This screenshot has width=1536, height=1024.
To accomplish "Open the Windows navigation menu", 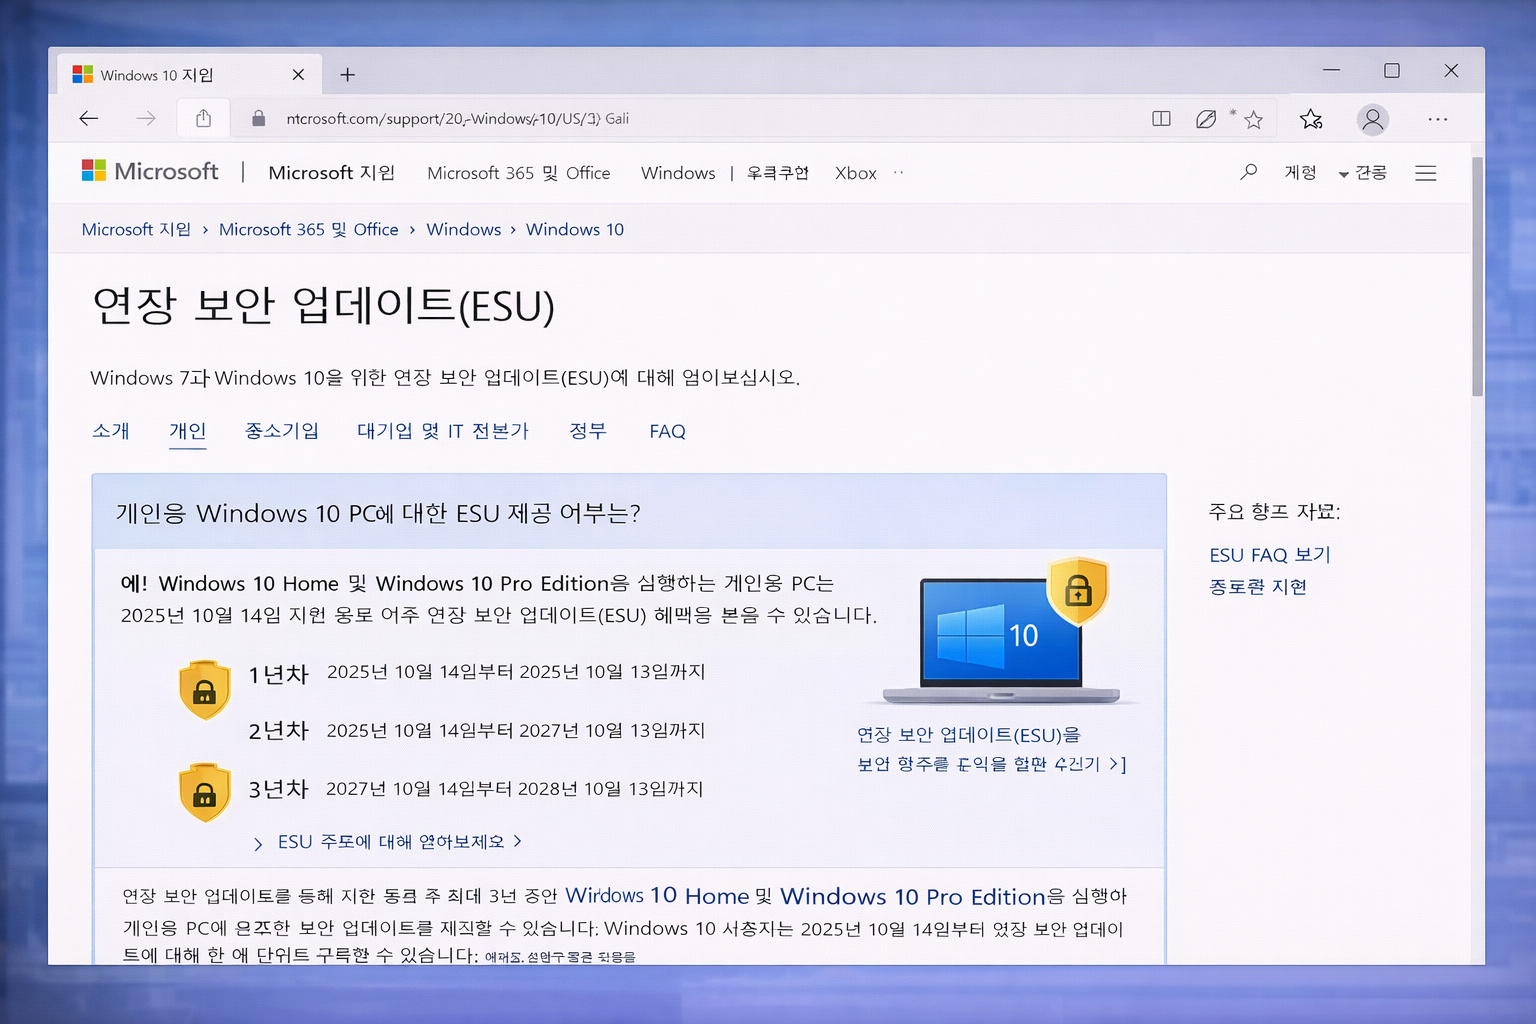I will coord(678,173).
